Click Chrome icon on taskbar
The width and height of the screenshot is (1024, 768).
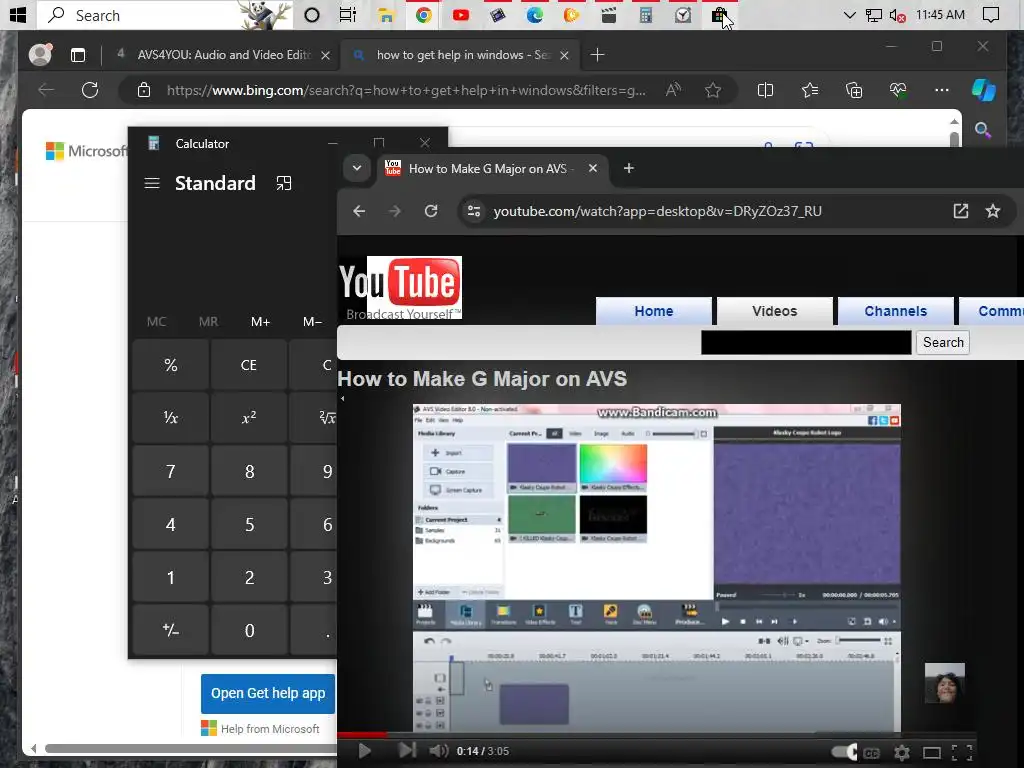(423, 15)
